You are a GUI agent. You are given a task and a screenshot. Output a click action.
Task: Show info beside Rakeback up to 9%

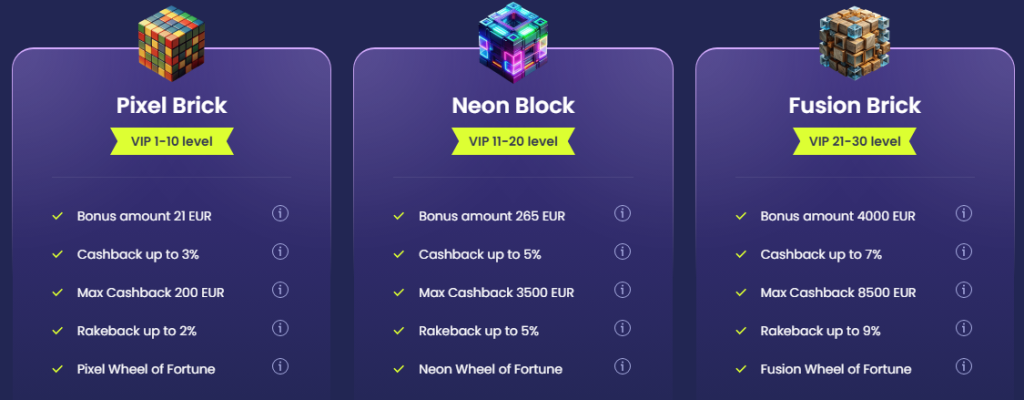coord(964,329)
